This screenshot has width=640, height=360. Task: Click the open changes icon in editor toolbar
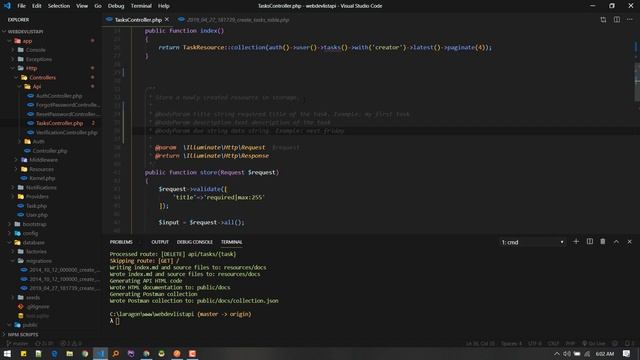click(603, 20)
